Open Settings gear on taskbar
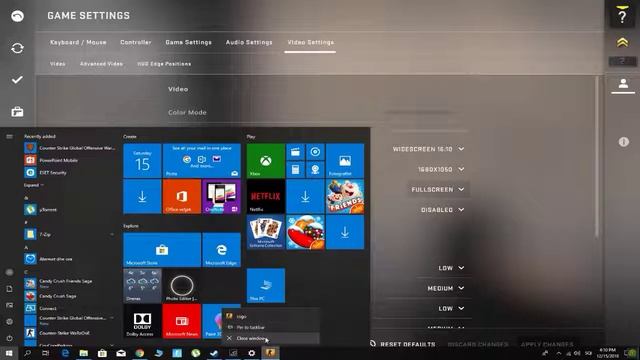640x360 pixels. (x=251, y=353)
